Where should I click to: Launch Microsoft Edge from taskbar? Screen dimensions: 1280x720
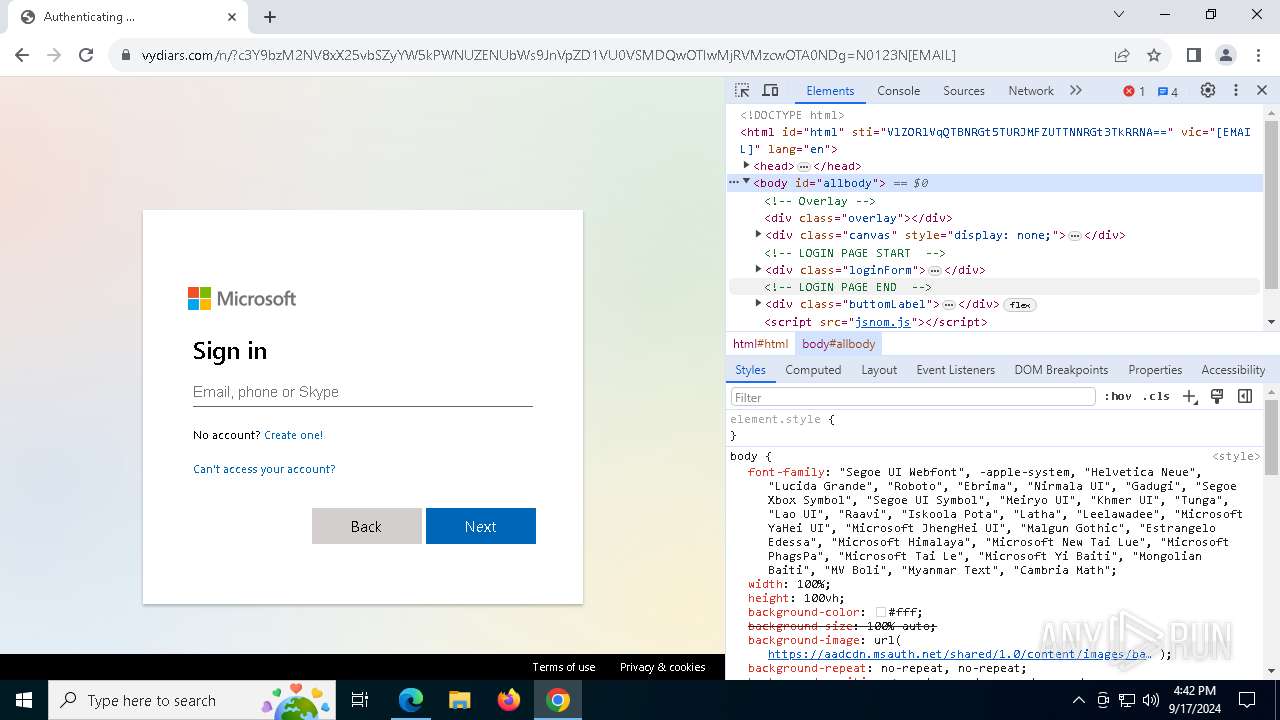pyautogui.click(x=410, y=700)
